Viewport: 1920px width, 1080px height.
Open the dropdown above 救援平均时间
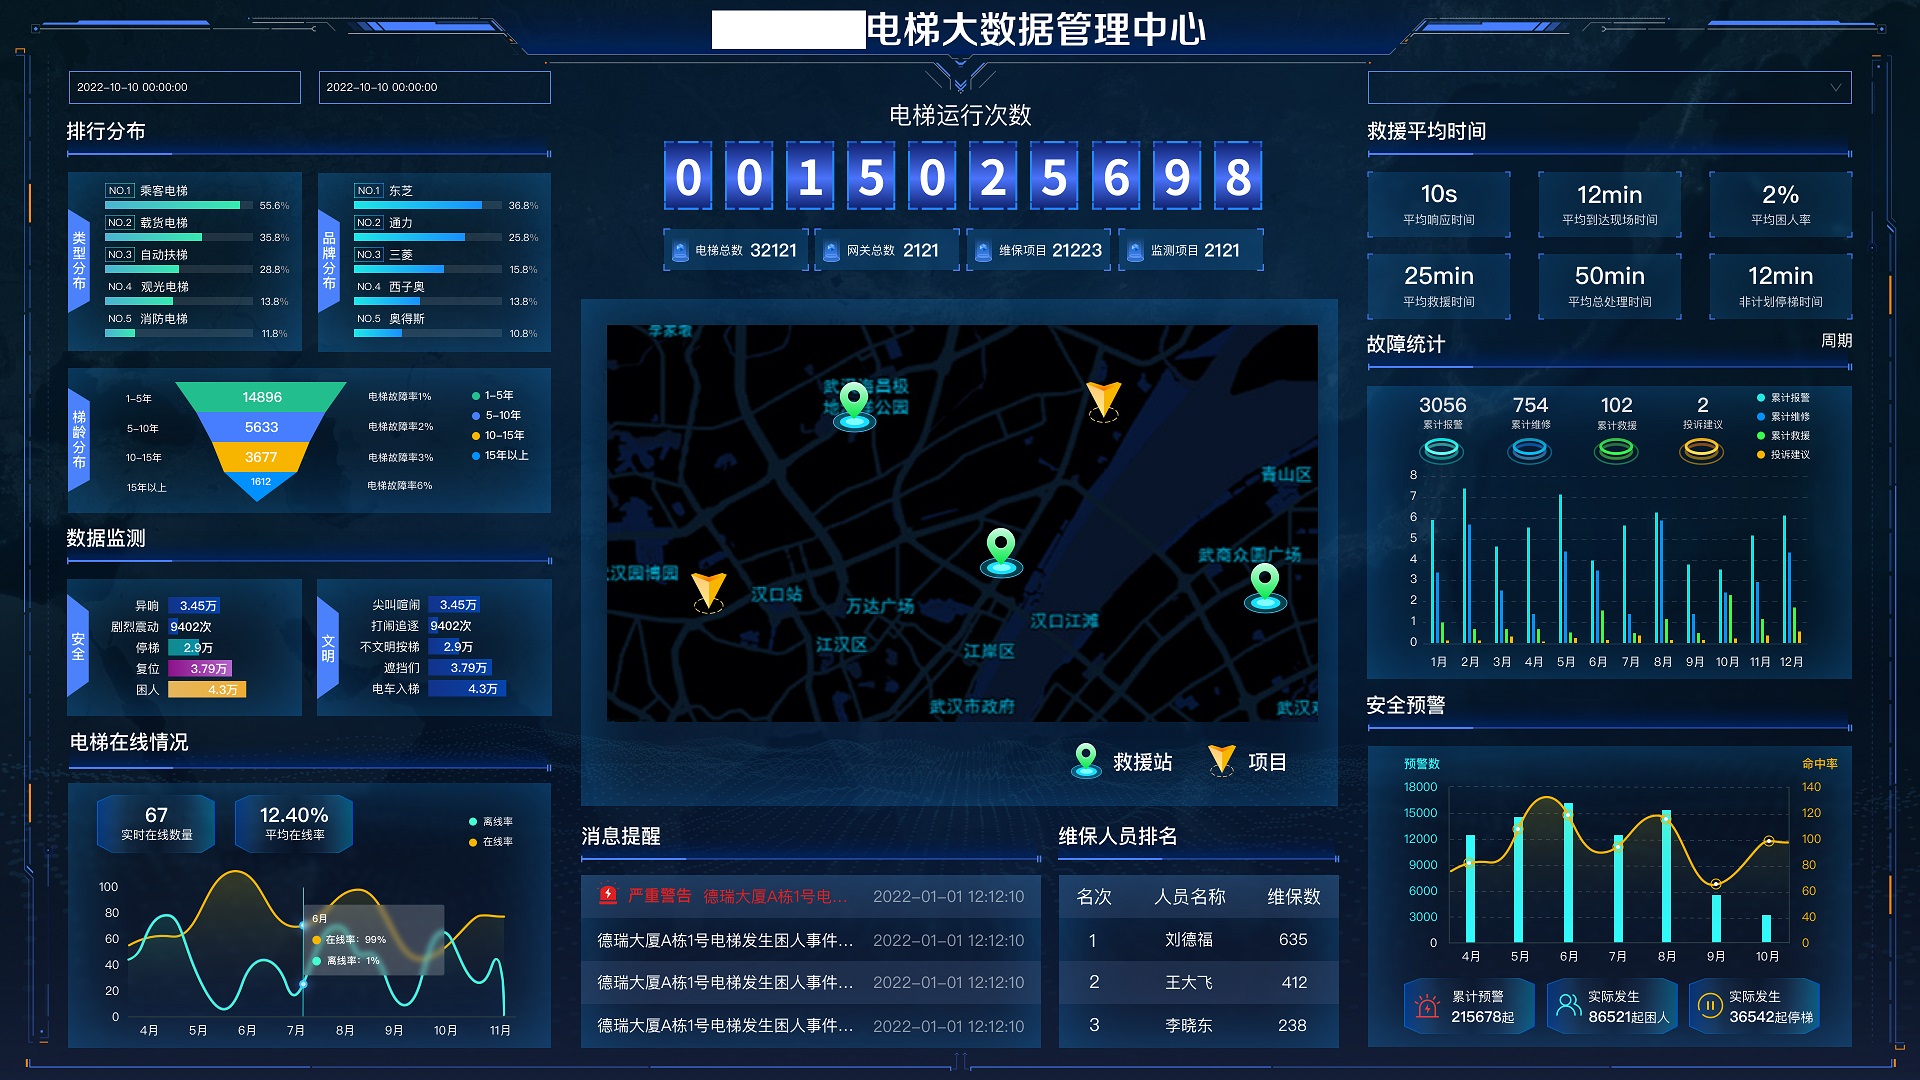[x=1609, y=88]
